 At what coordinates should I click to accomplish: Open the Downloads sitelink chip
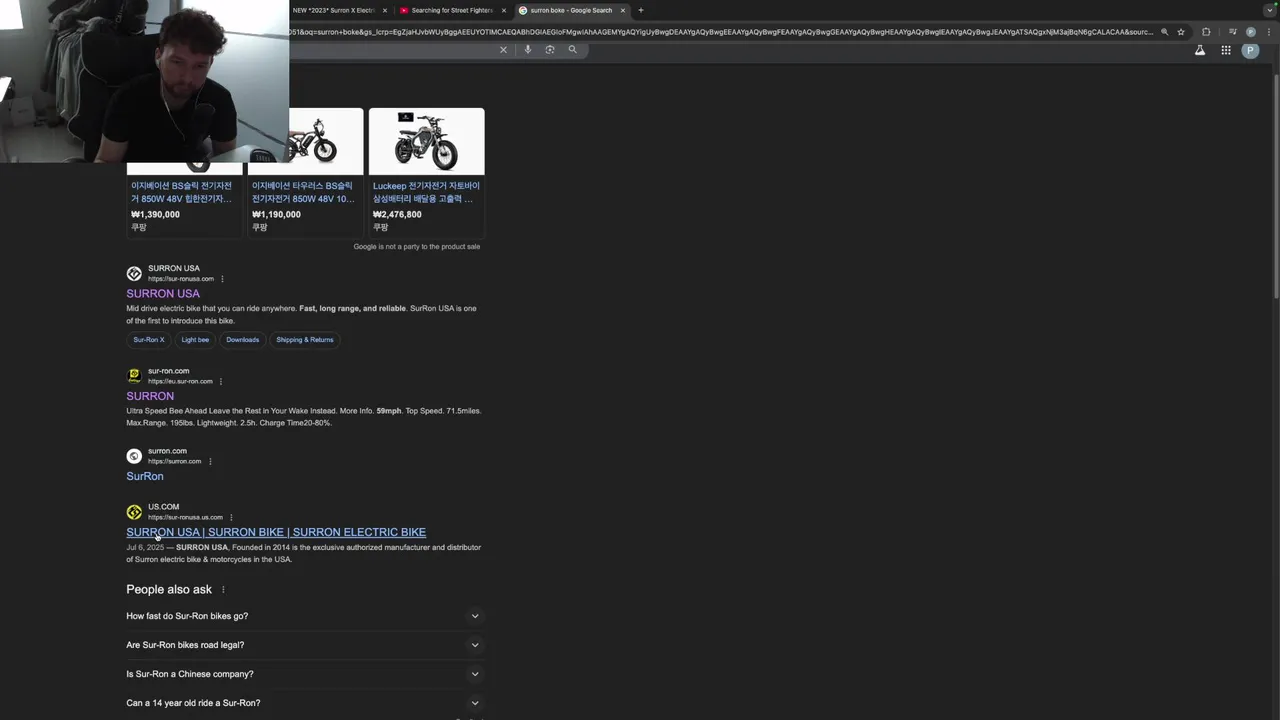[242, 340]
